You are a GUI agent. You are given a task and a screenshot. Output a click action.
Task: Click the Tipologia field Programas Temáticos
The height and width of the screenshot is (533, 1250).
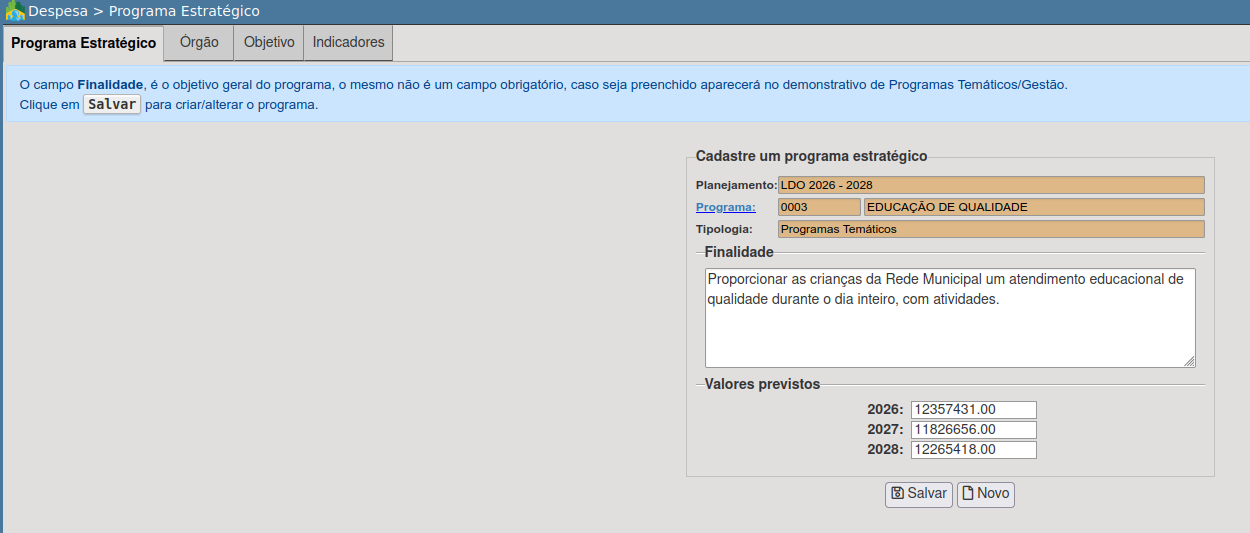[990, 229]
